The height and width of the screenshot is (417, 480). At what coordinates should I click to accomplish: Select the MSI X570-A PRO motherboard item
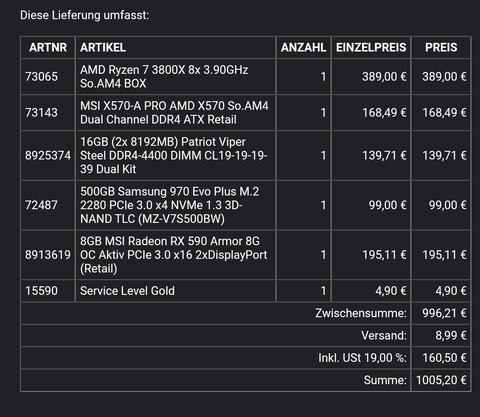[x=174, y=113]
